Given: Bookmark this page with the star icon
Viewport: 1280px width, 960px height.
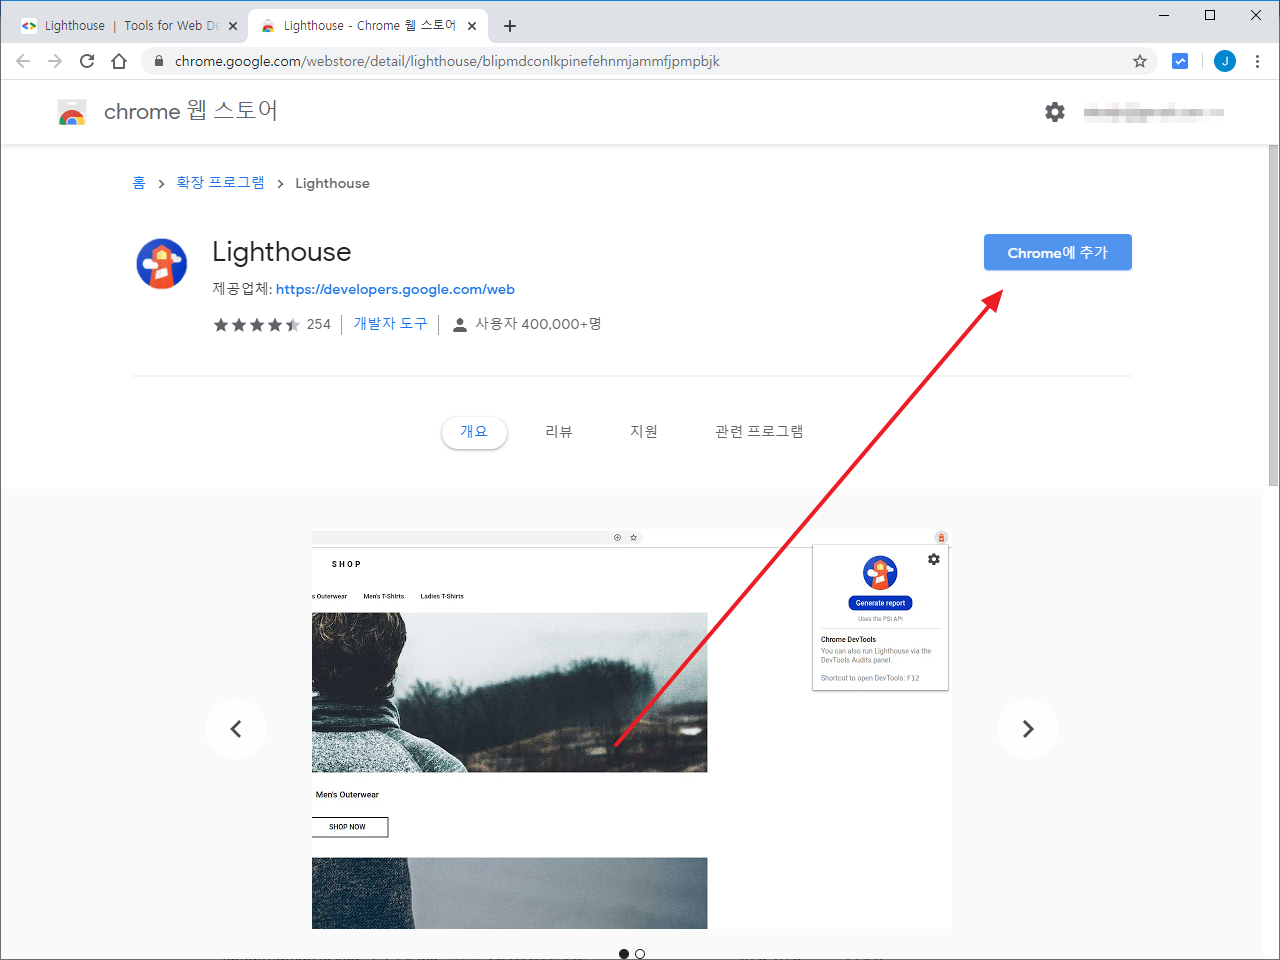Looking at the screenshot, I should [x=1140, y=61].
